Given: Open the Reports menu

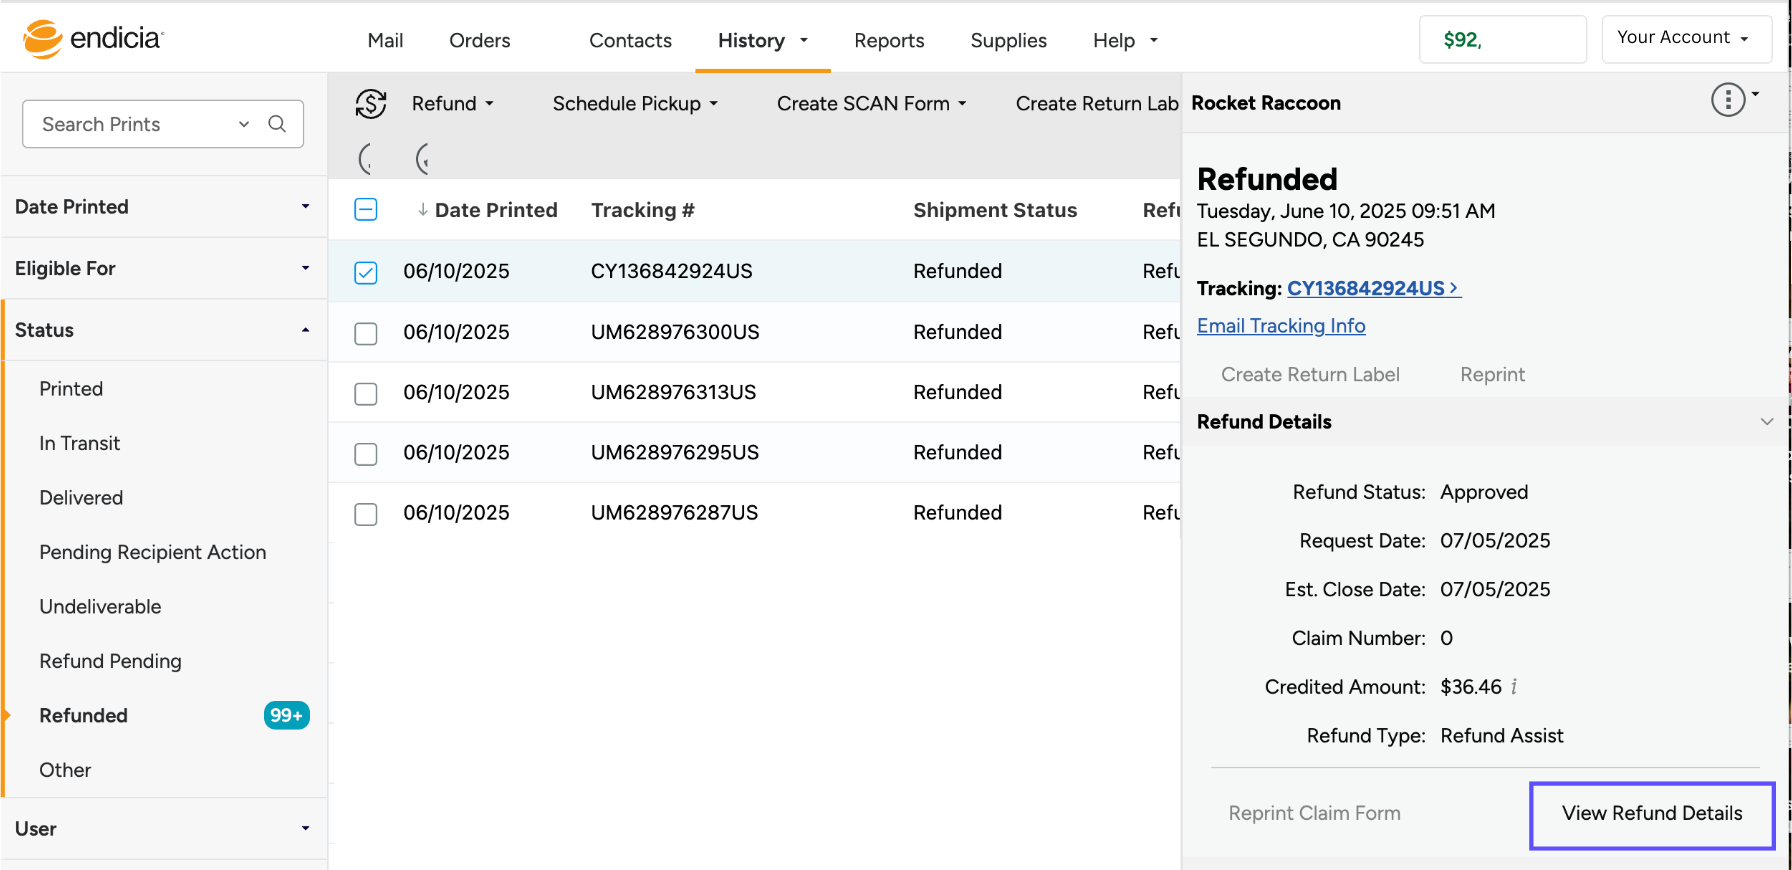Looking at the screenshot, I should pyautogui.click(x=889, y=41).
